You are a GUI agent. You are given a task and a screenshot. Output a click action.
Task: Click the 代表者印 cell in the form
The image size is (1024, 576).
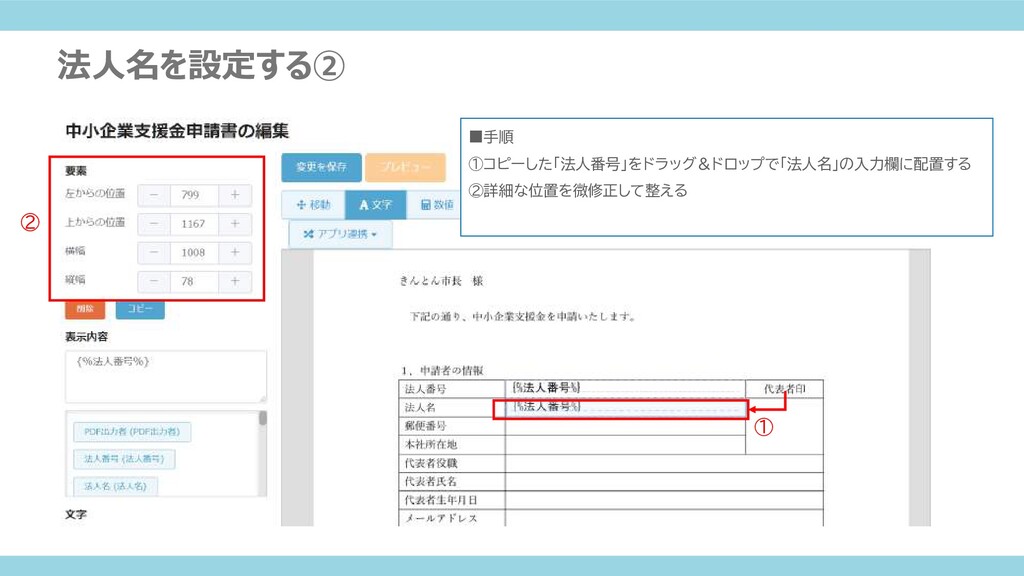click(x=784, y=389)
